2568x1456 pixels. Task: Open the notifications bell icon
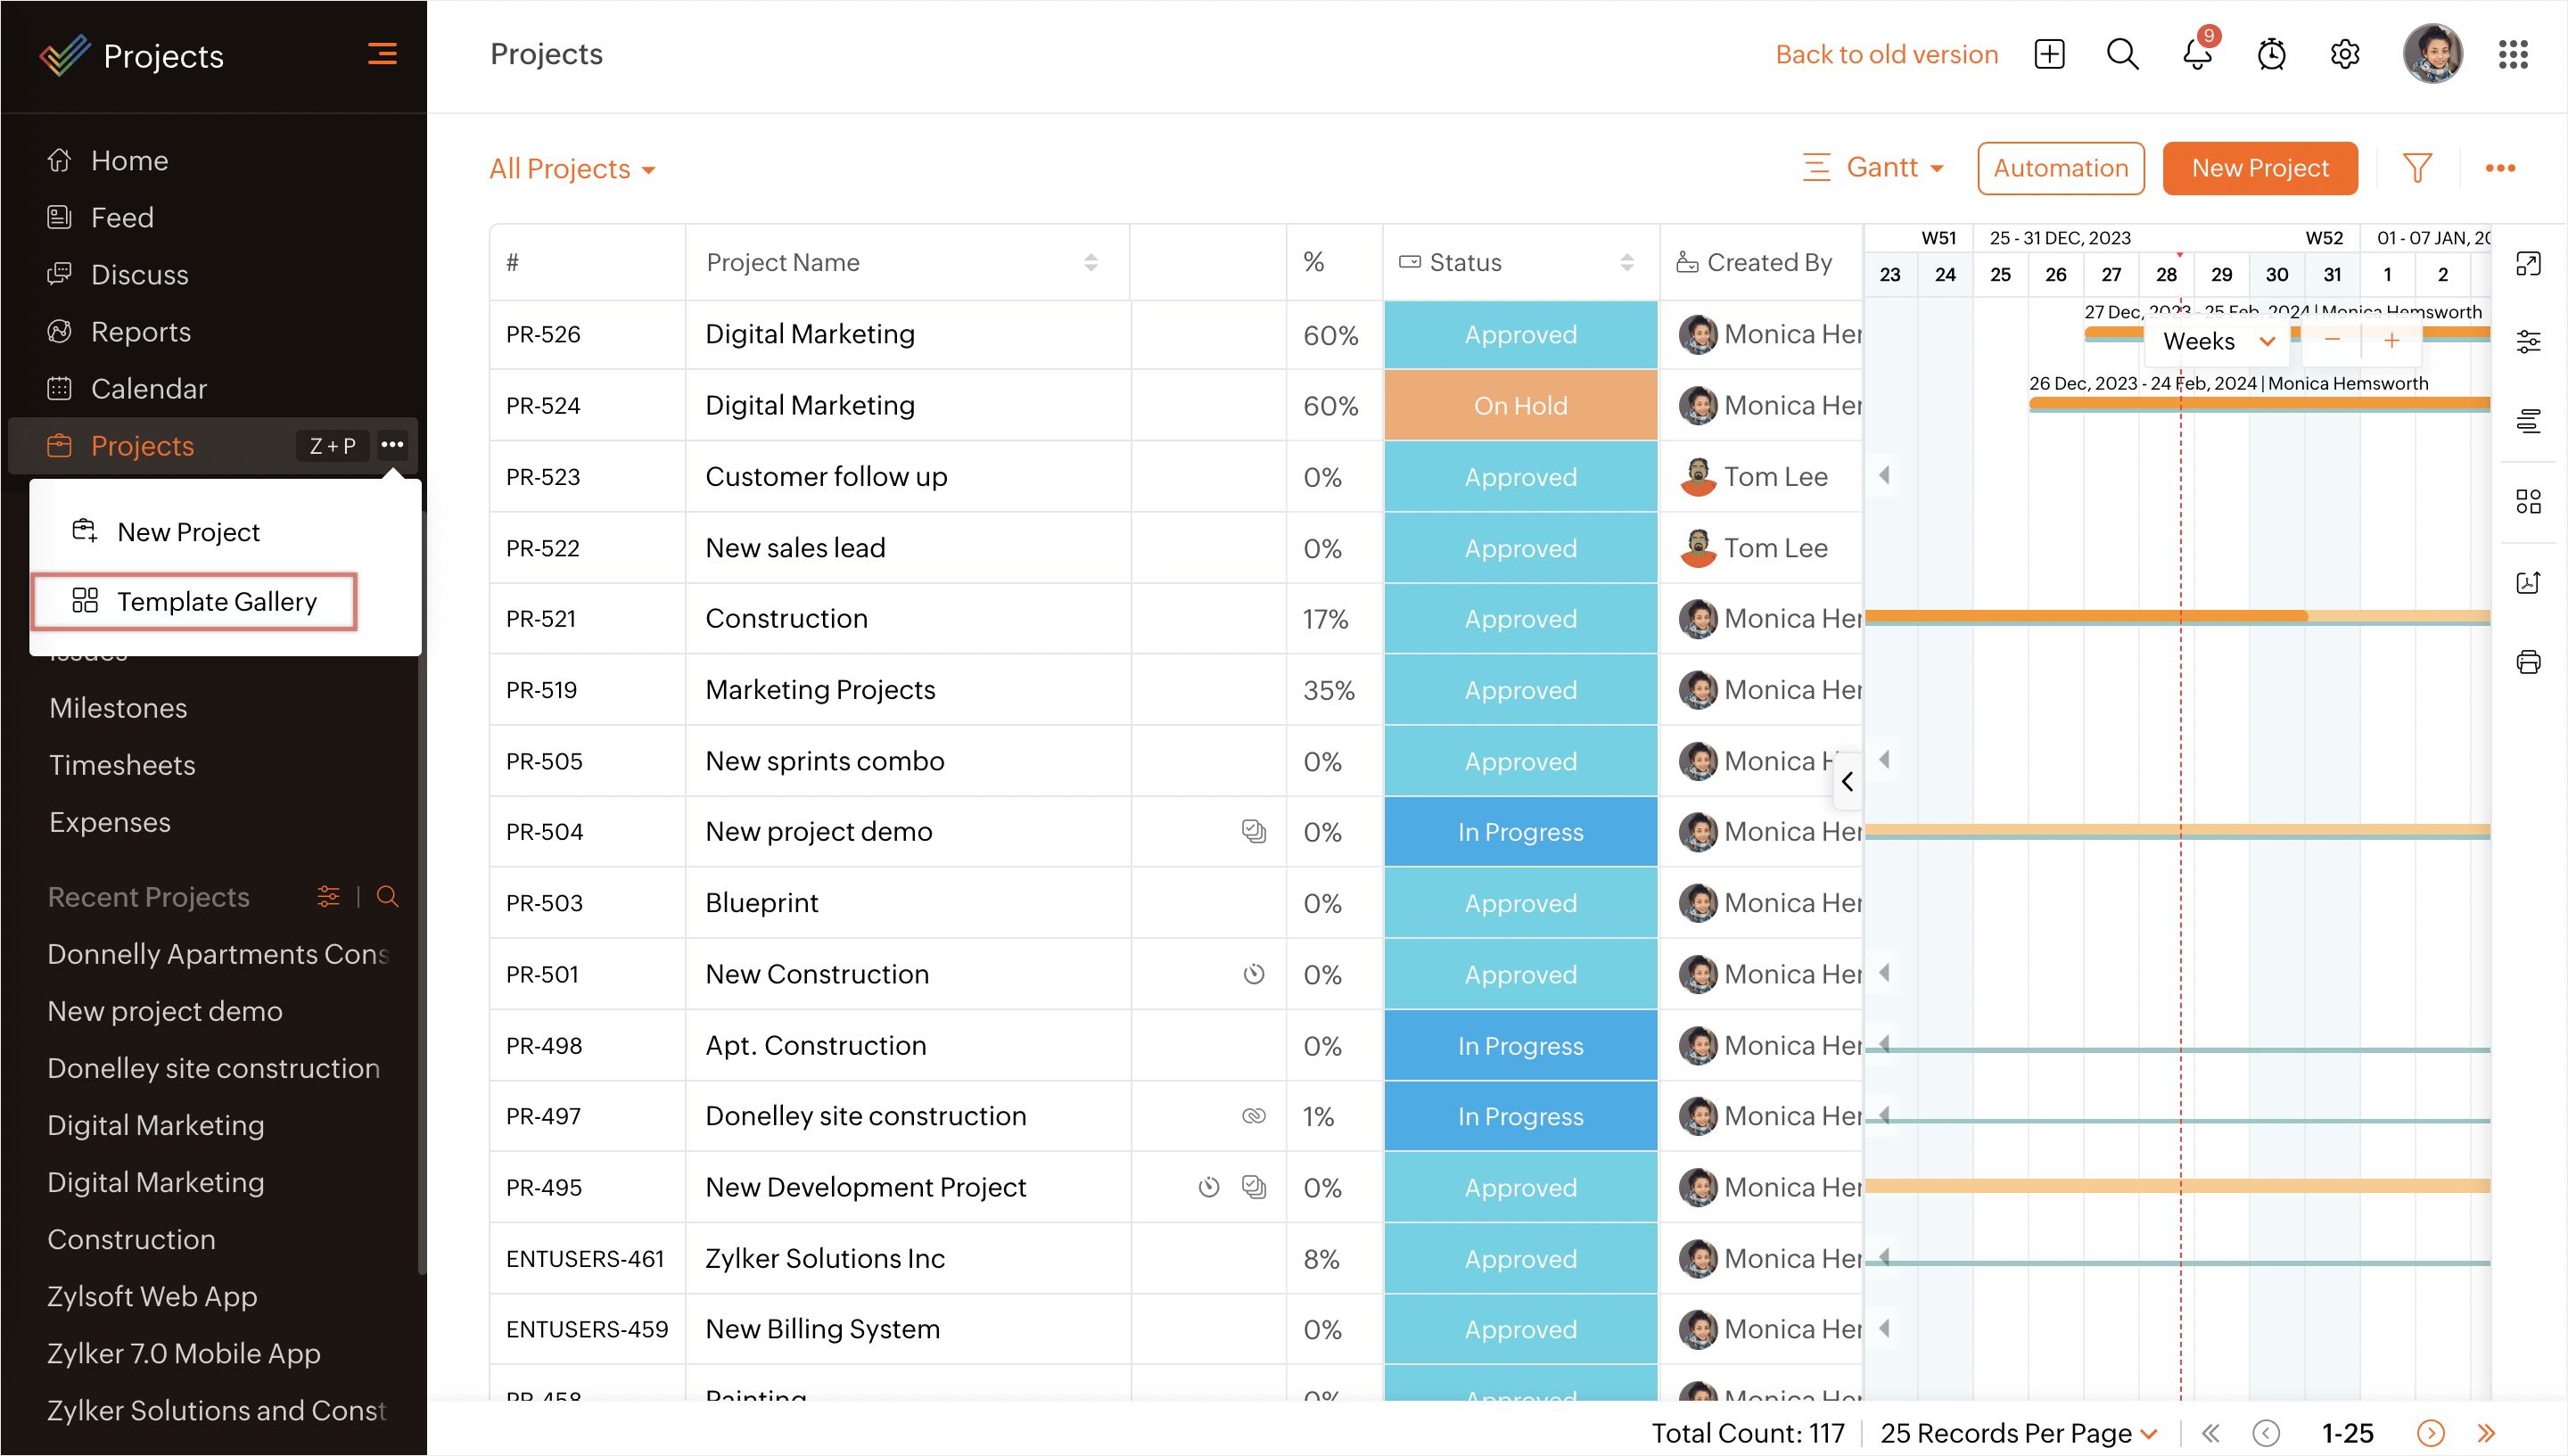2196,54
